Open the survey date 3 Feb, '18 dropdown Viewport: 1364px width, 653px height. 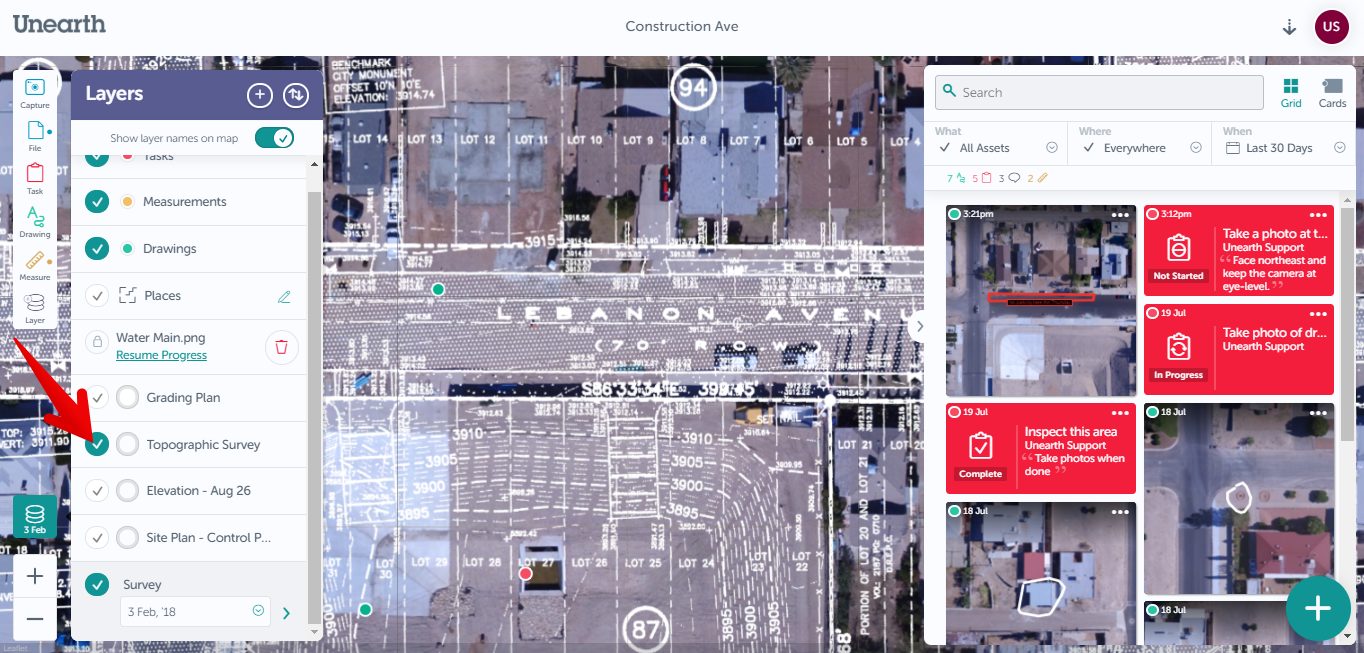coord(196,611)
